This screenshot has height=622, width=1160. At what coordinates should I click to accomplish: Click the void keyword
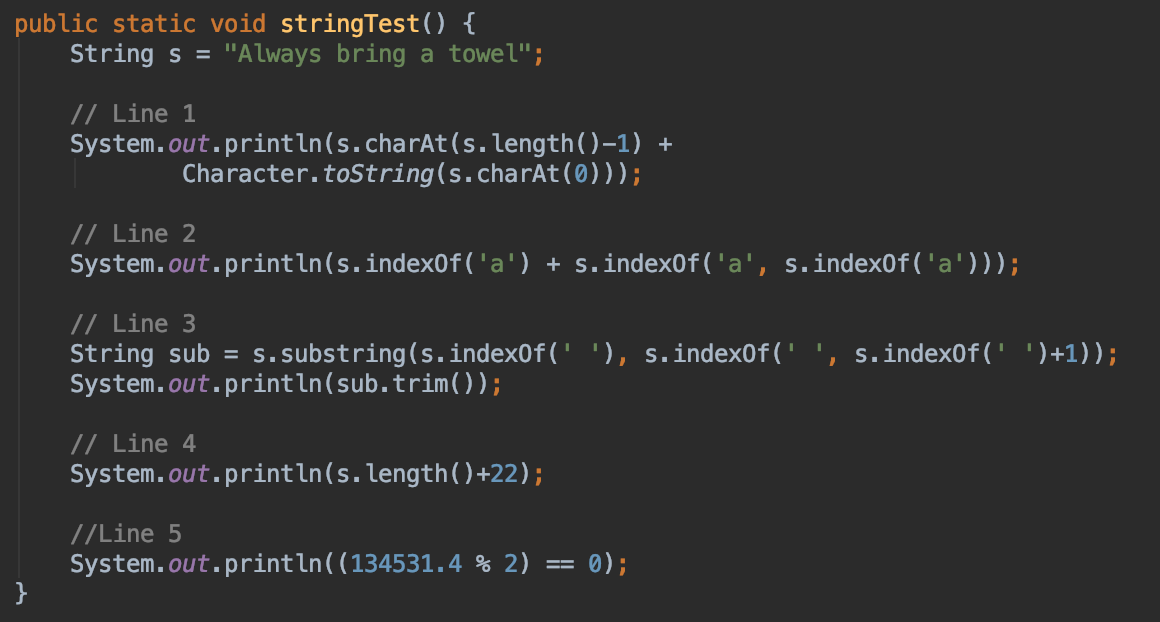pyautogui.click(x=238, y=24)
